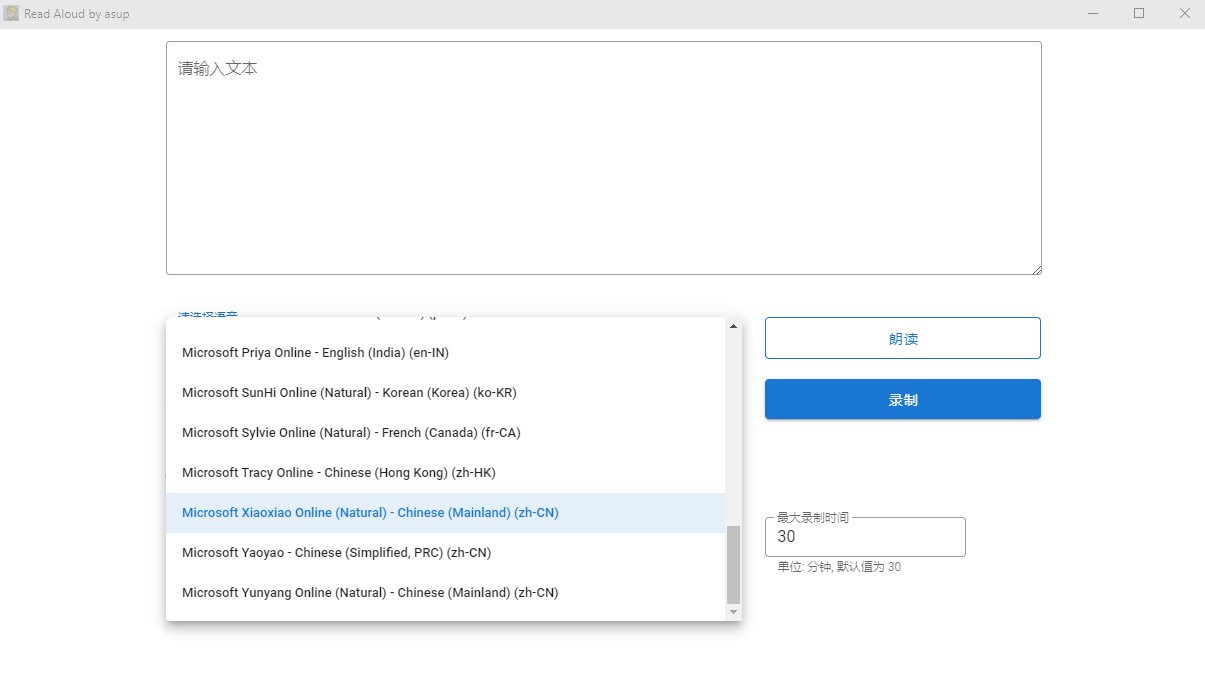The height and width of the screenshot is (697, 1205).
Task: Click the voice list scrollbar thumb
Action: coord(733,564)
